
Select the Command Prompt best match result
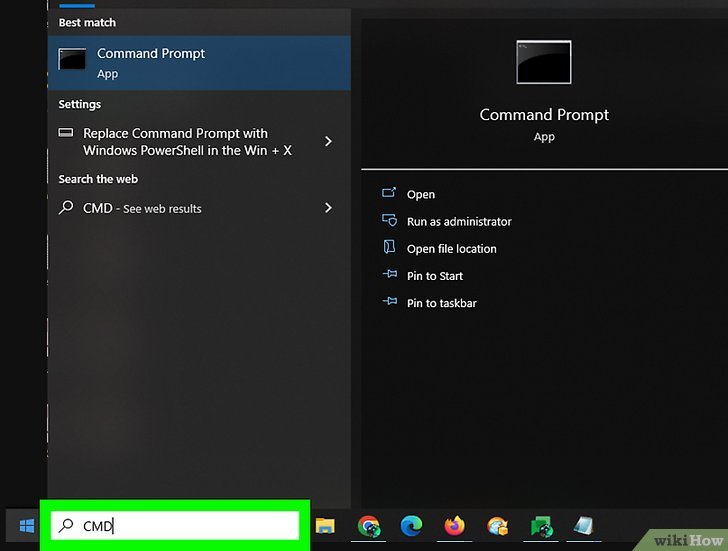(x=199, y=63)
